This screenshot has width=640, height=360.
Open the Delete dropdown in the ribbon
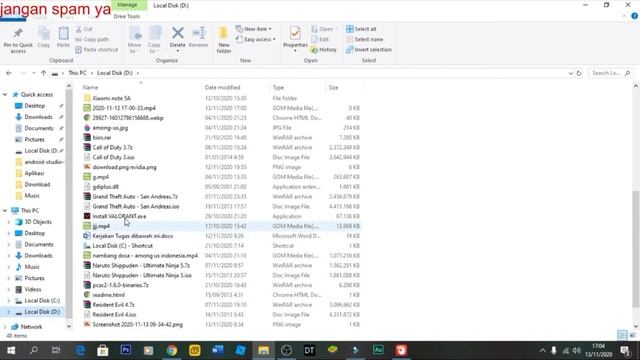pos(178,51)
